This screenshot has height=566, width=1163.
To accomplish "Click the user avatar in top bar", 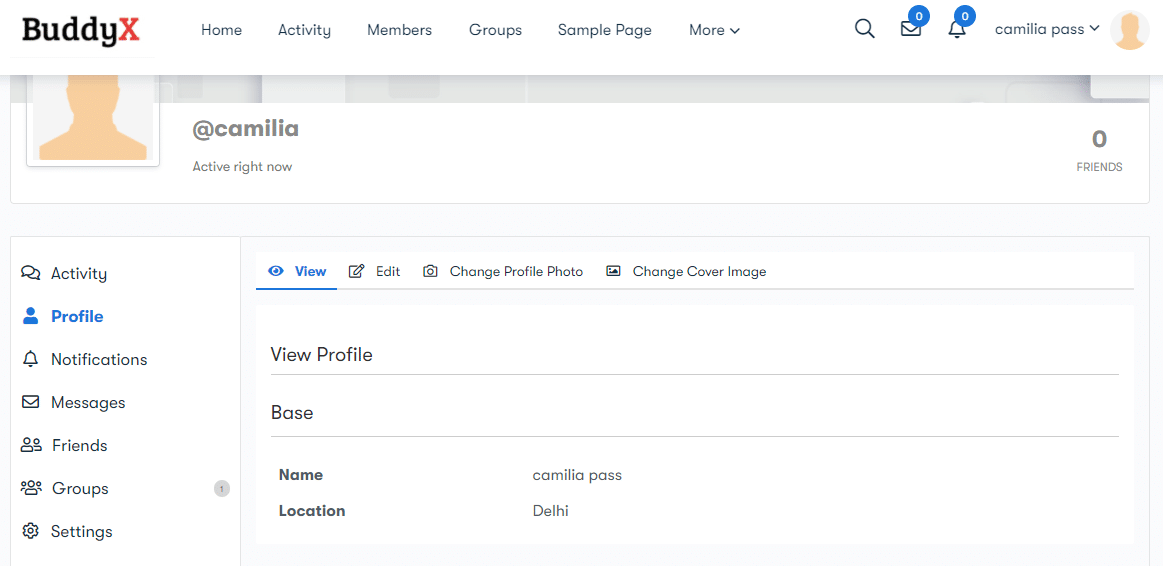I will point(1130,30).
